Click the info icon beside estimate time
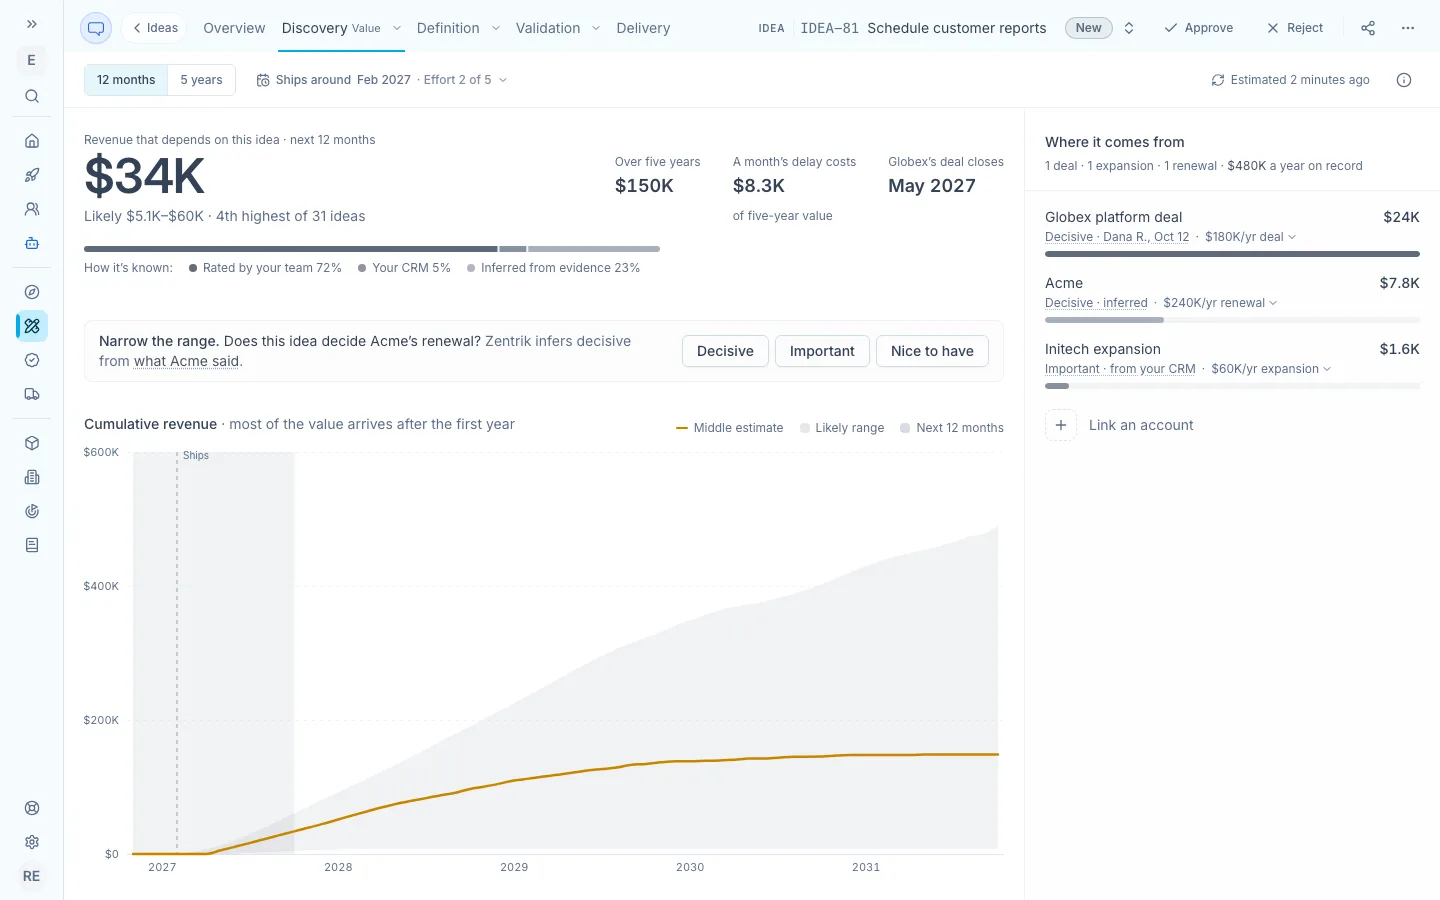 tap(1404, 80)
